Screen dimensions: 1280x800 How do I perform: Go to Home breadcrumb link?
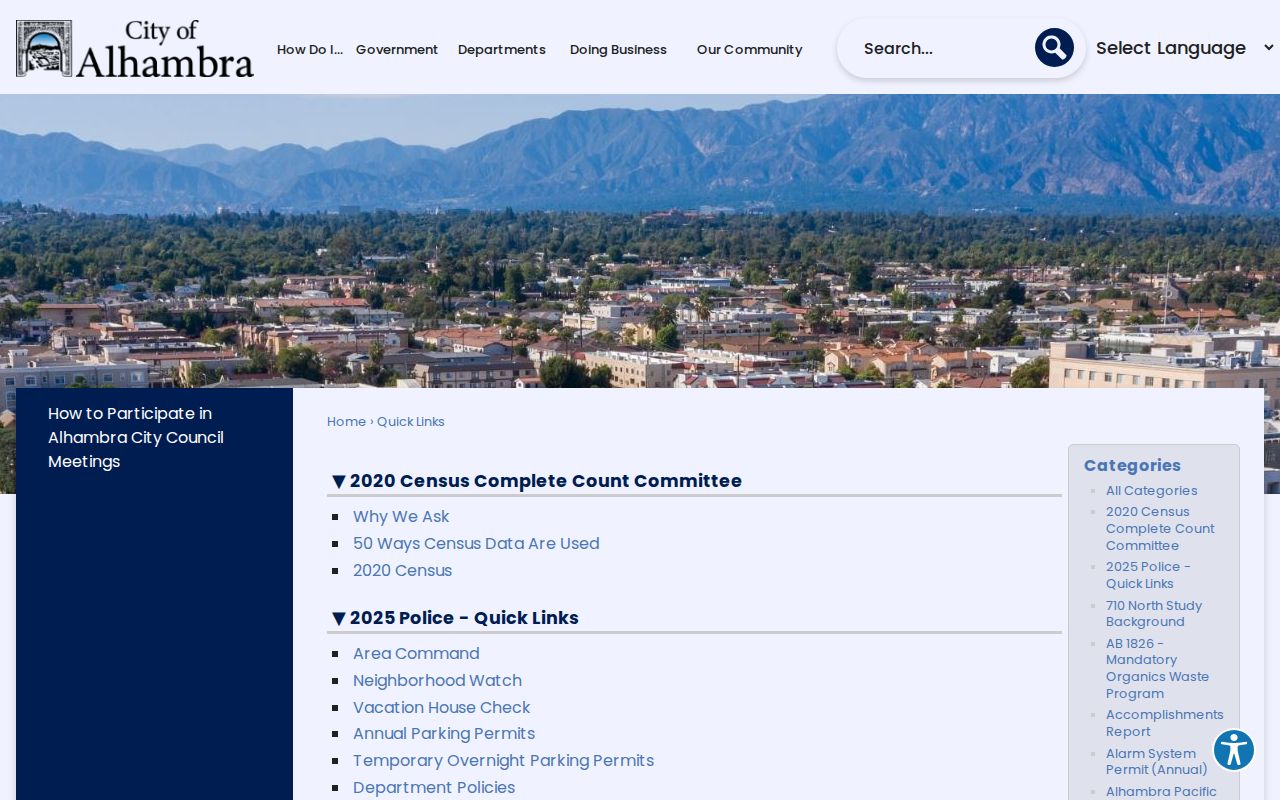click(346, 422)
